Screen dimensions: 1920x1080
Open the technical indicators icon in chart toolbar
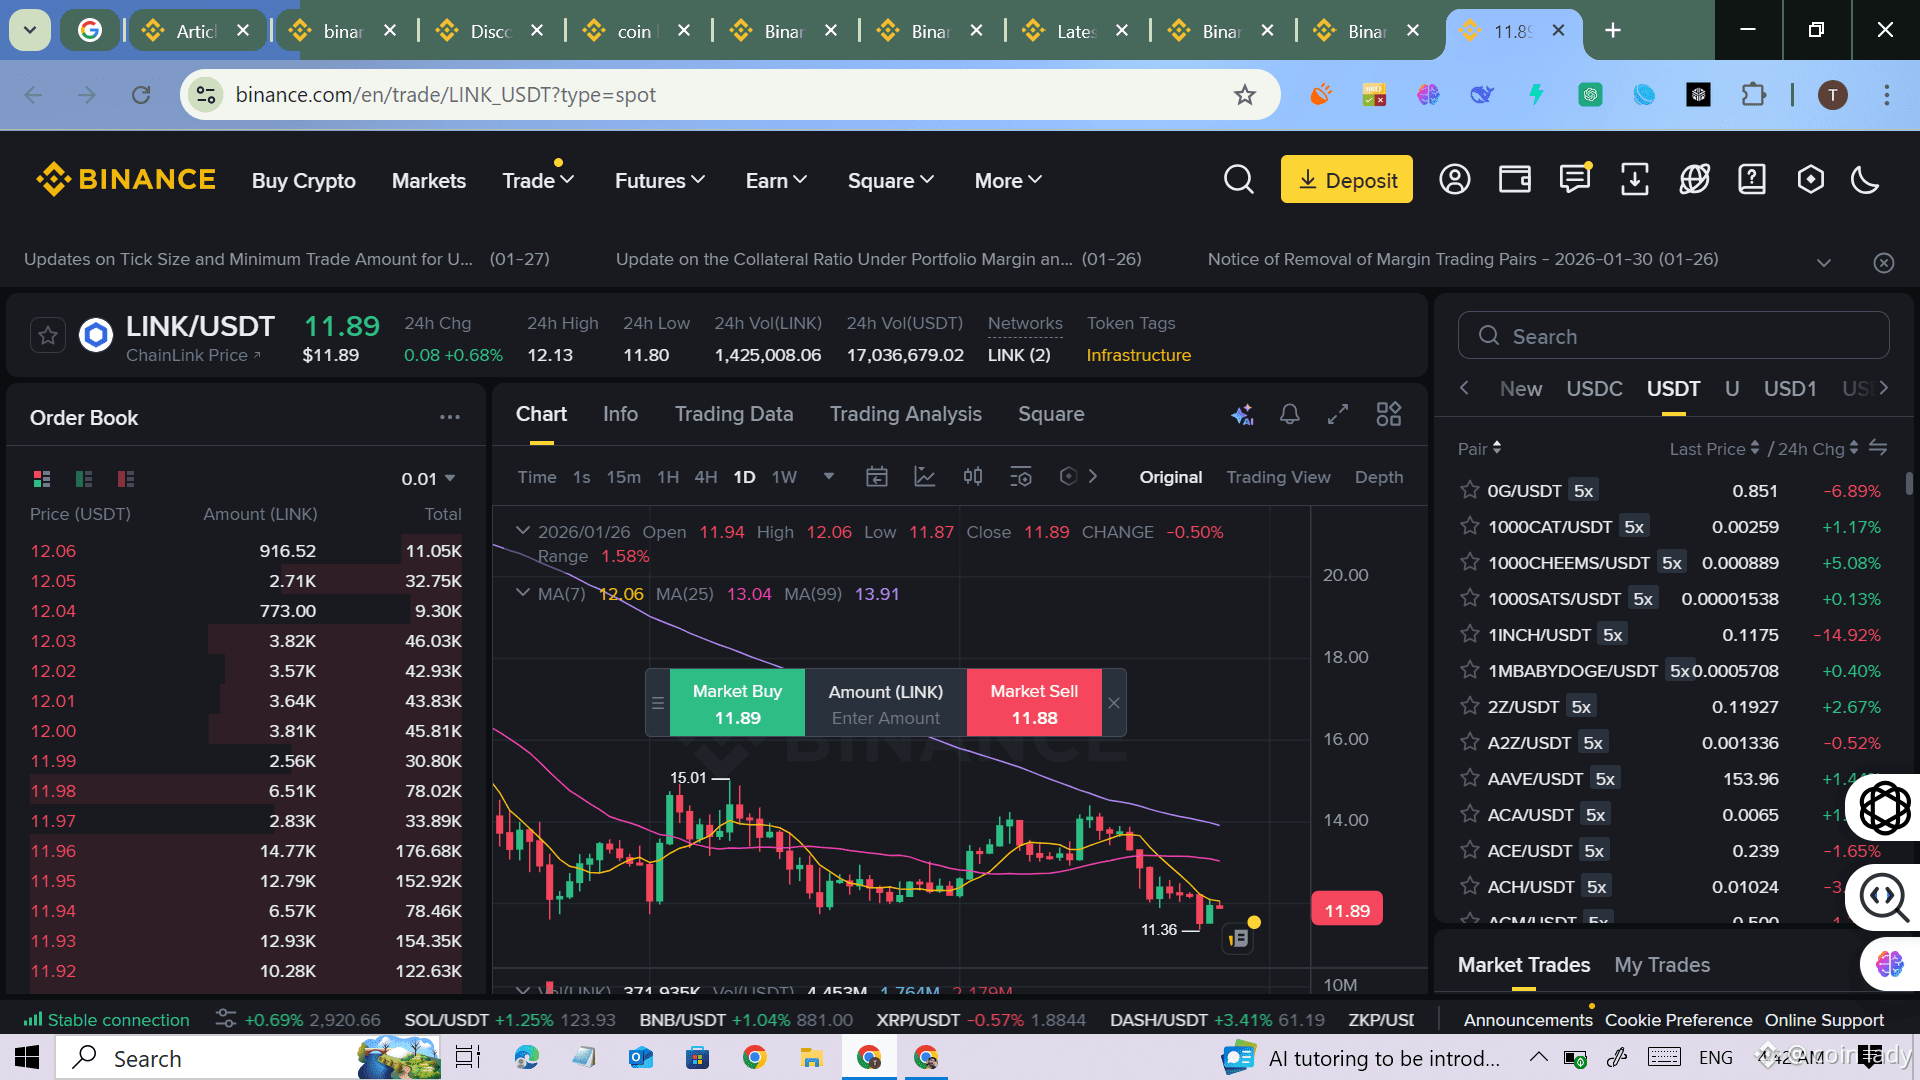click(x=925, y=477)
